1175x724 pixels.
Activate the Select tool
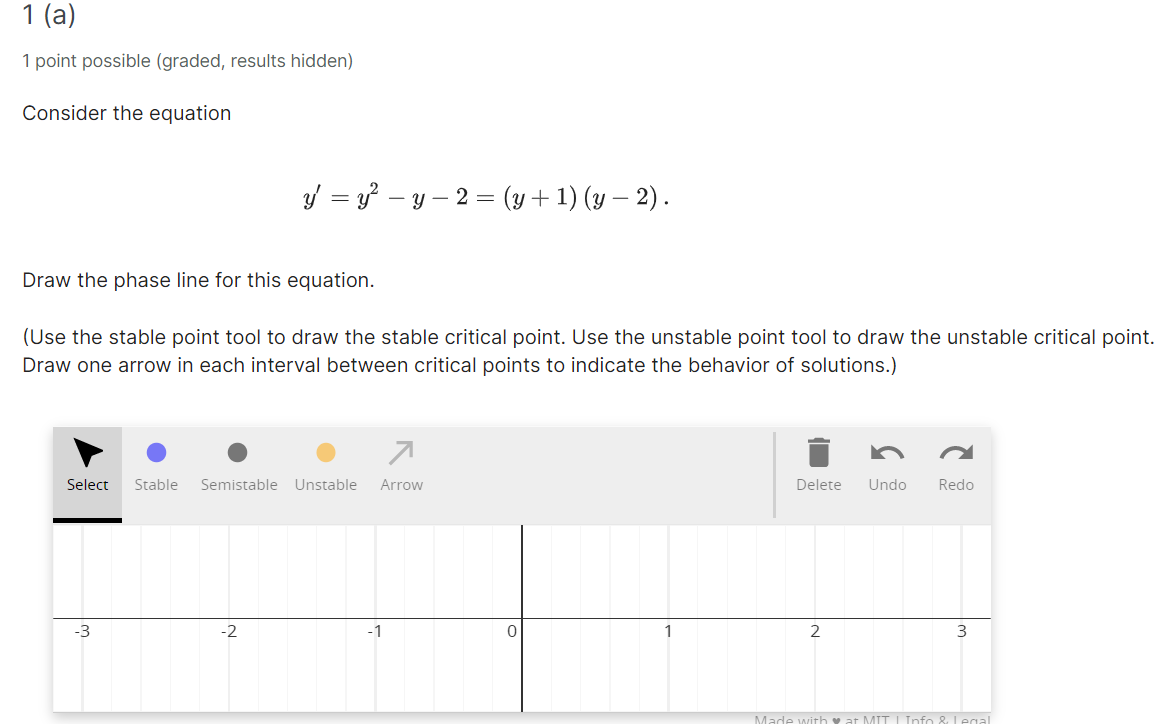tap(87, 466)
